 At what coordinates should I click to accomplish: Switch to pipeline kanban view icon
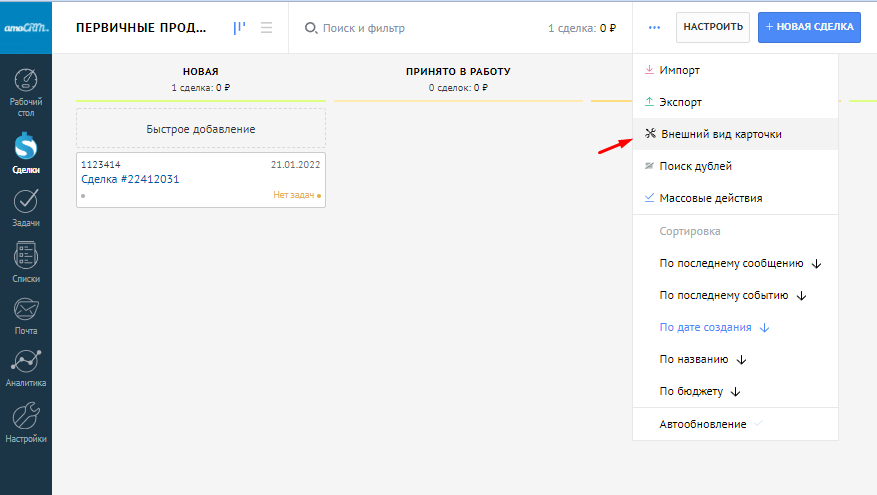click(240, 28)
